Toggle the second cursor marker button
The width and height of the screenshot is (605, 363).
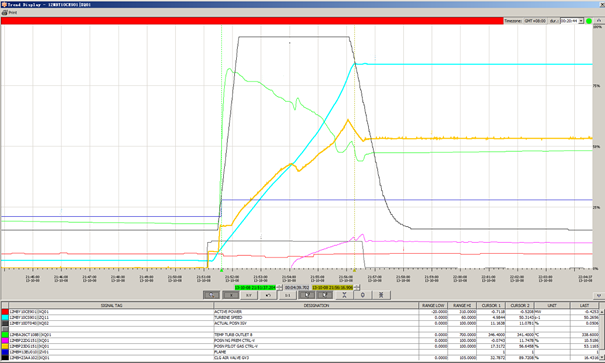tap(325, 295)
